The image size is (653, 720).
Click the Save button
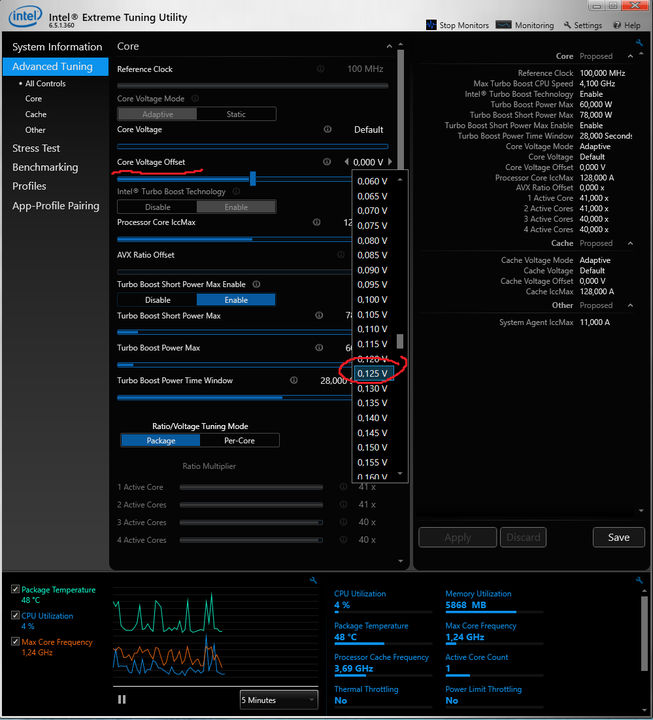tap(619, 537)
